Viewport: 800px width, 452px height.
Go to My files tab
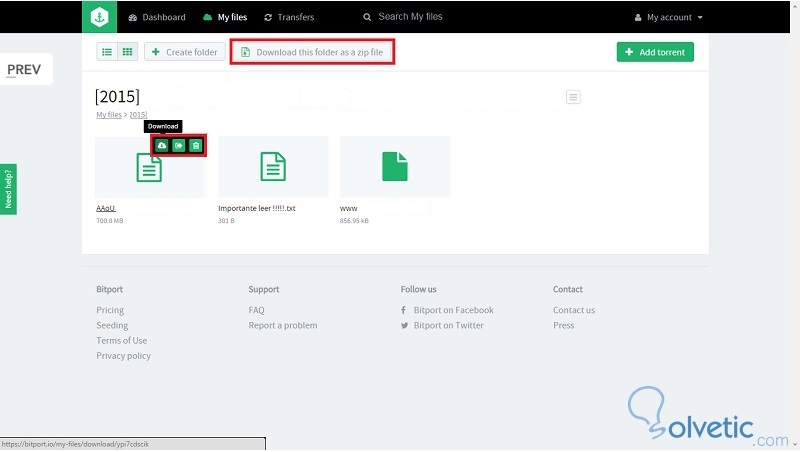pyautogui.click(x=225, y=17)
